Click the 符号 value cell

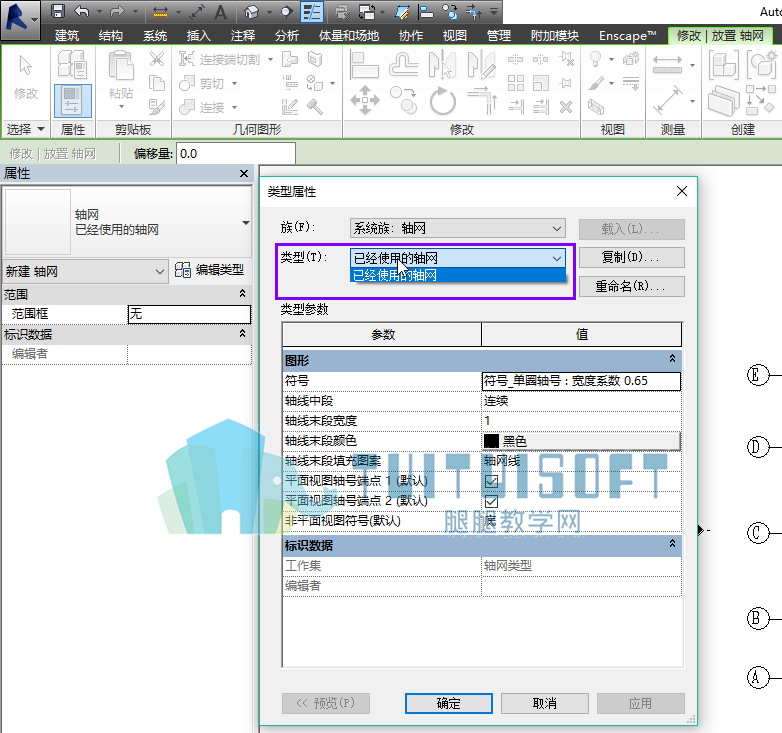point(581,381)
